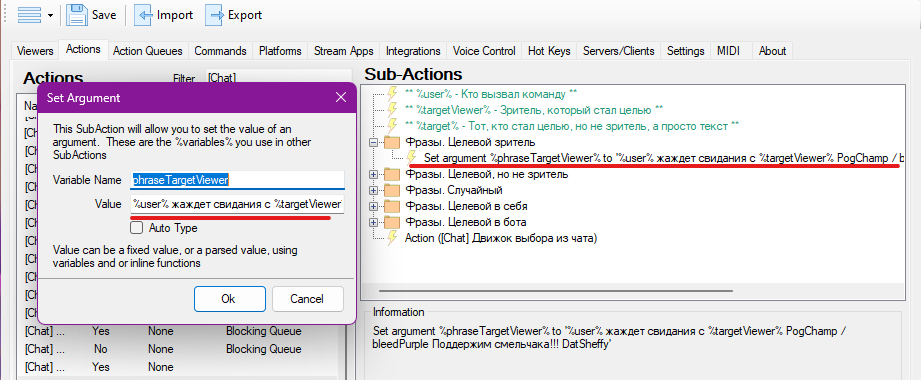Click the Information text about %phraseTargetViewer%
The image size is (921, 380).
coord(609,338)
